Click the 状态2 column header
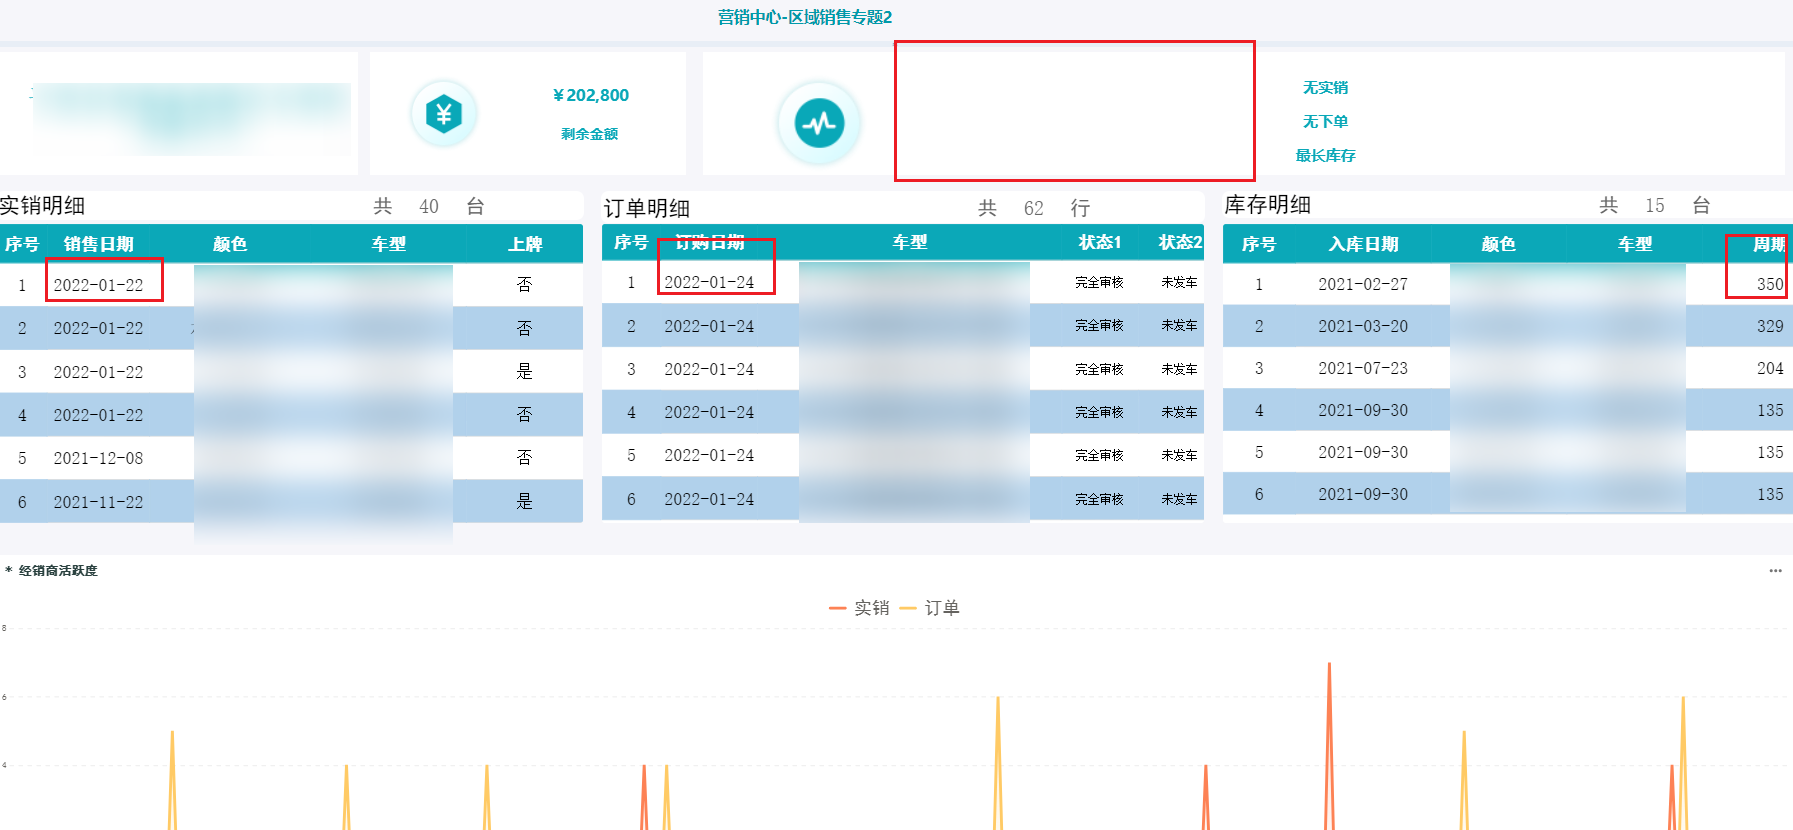 pos(1180,242)
